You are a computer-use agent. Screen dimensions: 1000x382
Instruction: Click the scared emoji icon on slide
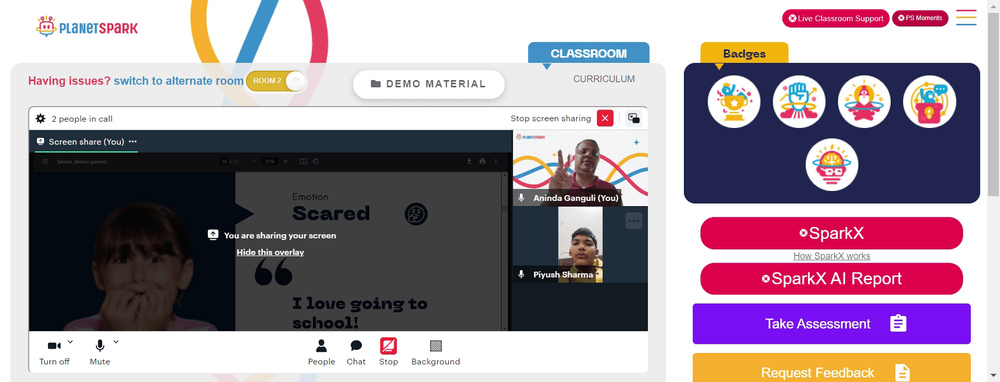(416, 214)
